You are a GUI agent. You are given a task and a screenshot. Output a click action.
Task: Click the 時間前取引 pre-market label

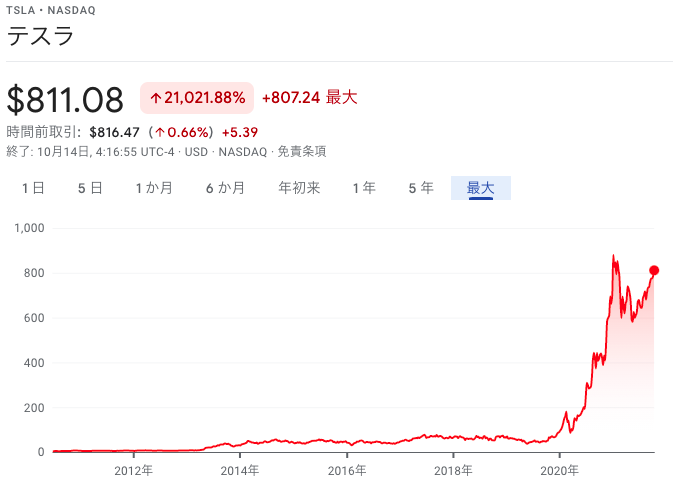tap(43, 132)
